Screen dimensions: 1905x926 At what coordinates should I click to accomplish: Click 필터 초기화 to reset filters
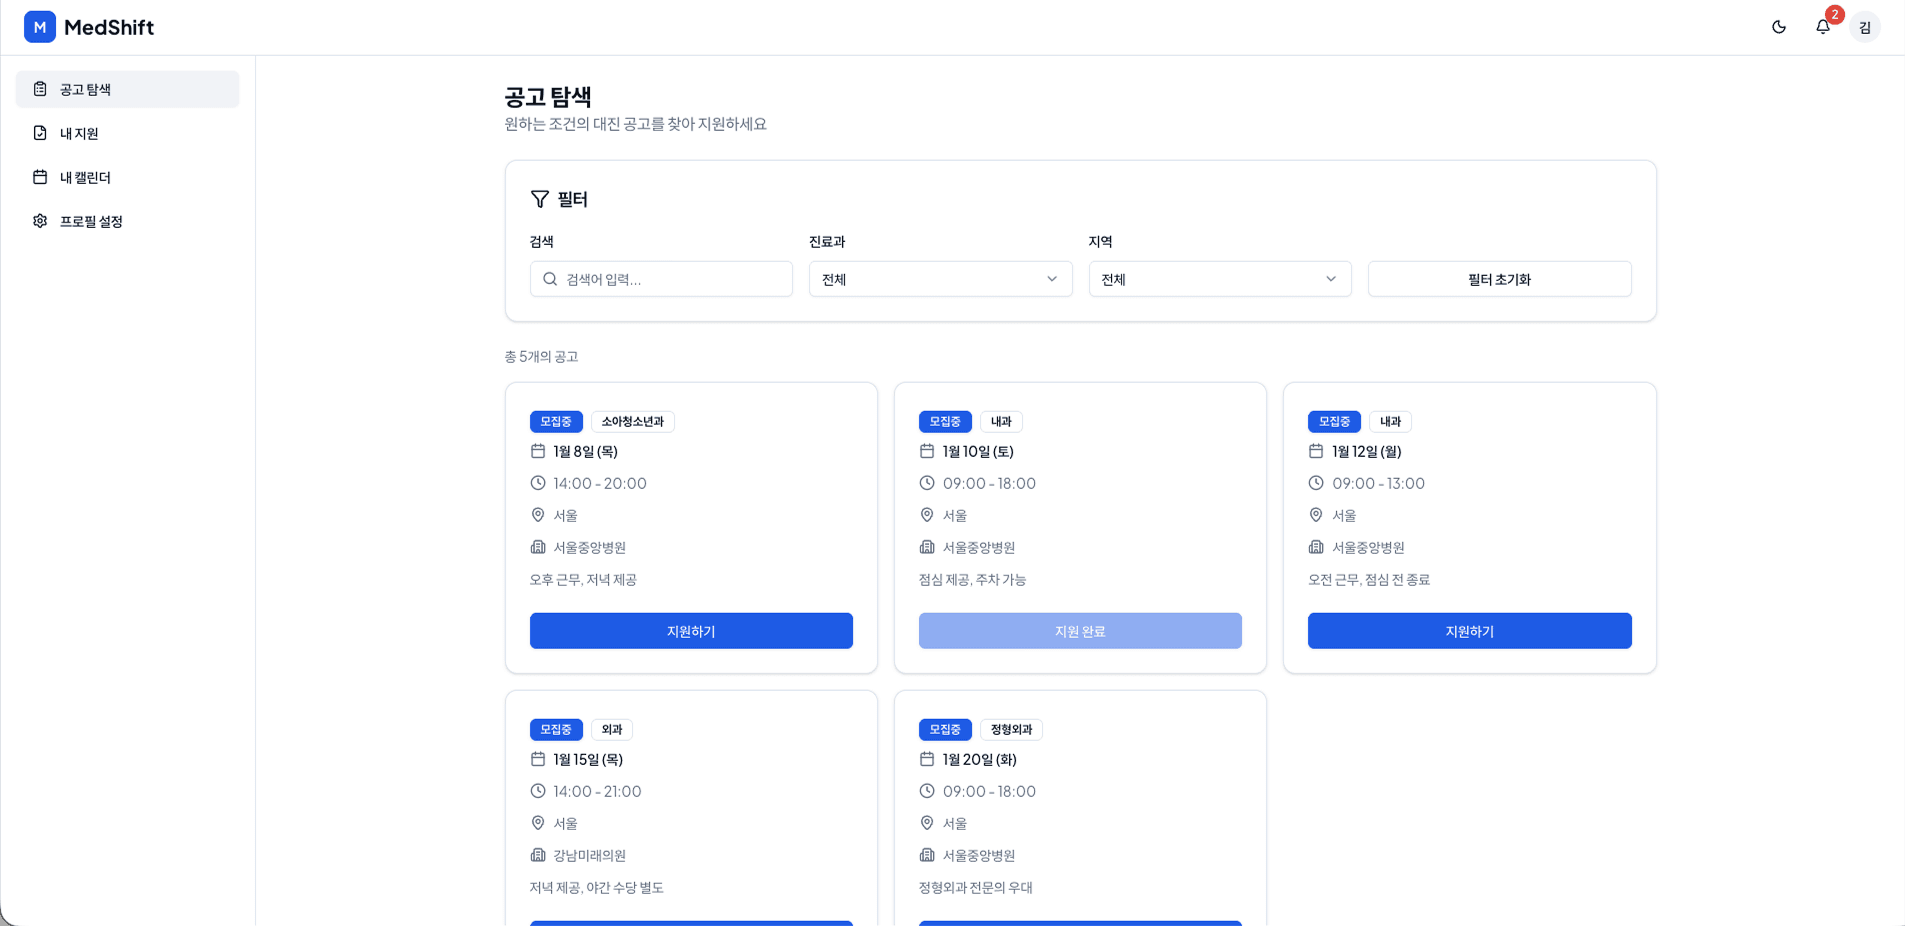1498,279
